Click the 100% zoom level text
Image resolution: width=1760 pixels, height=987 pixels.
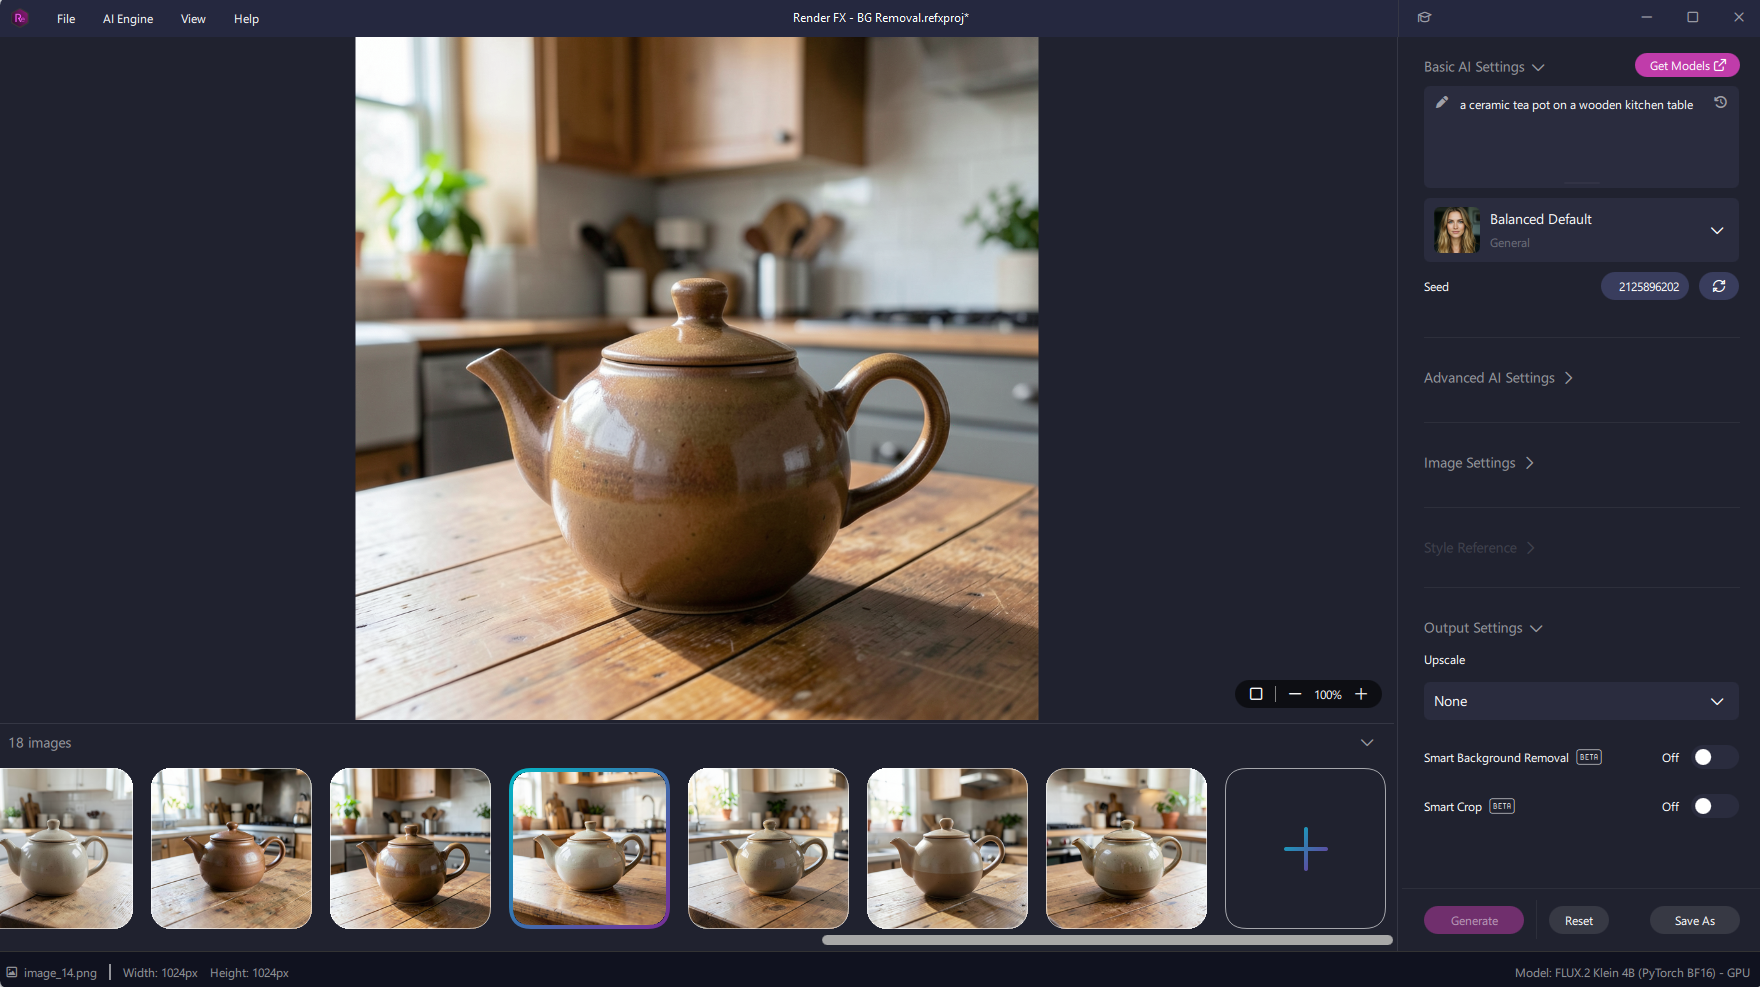tap(1328, 695)
